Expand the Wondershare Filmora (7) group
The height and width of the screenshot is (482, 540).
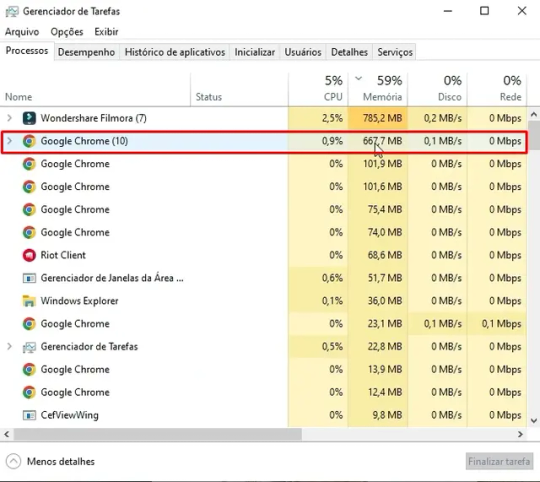point(10,118)
